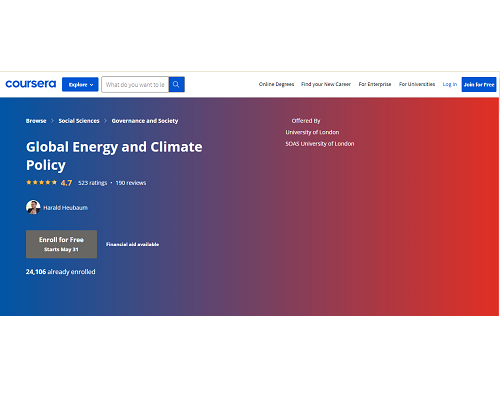Open the 523 ratings link
Viewport: 500px width, 400px height.
93,183
